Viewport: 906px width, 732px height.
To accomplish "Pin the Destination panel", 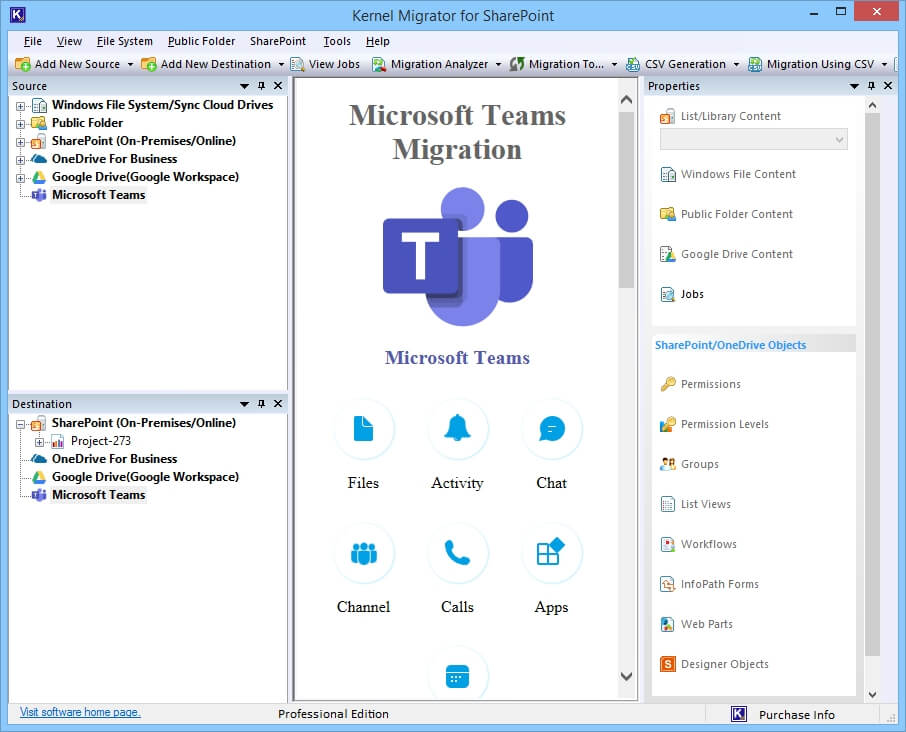I will click(261, 403).
